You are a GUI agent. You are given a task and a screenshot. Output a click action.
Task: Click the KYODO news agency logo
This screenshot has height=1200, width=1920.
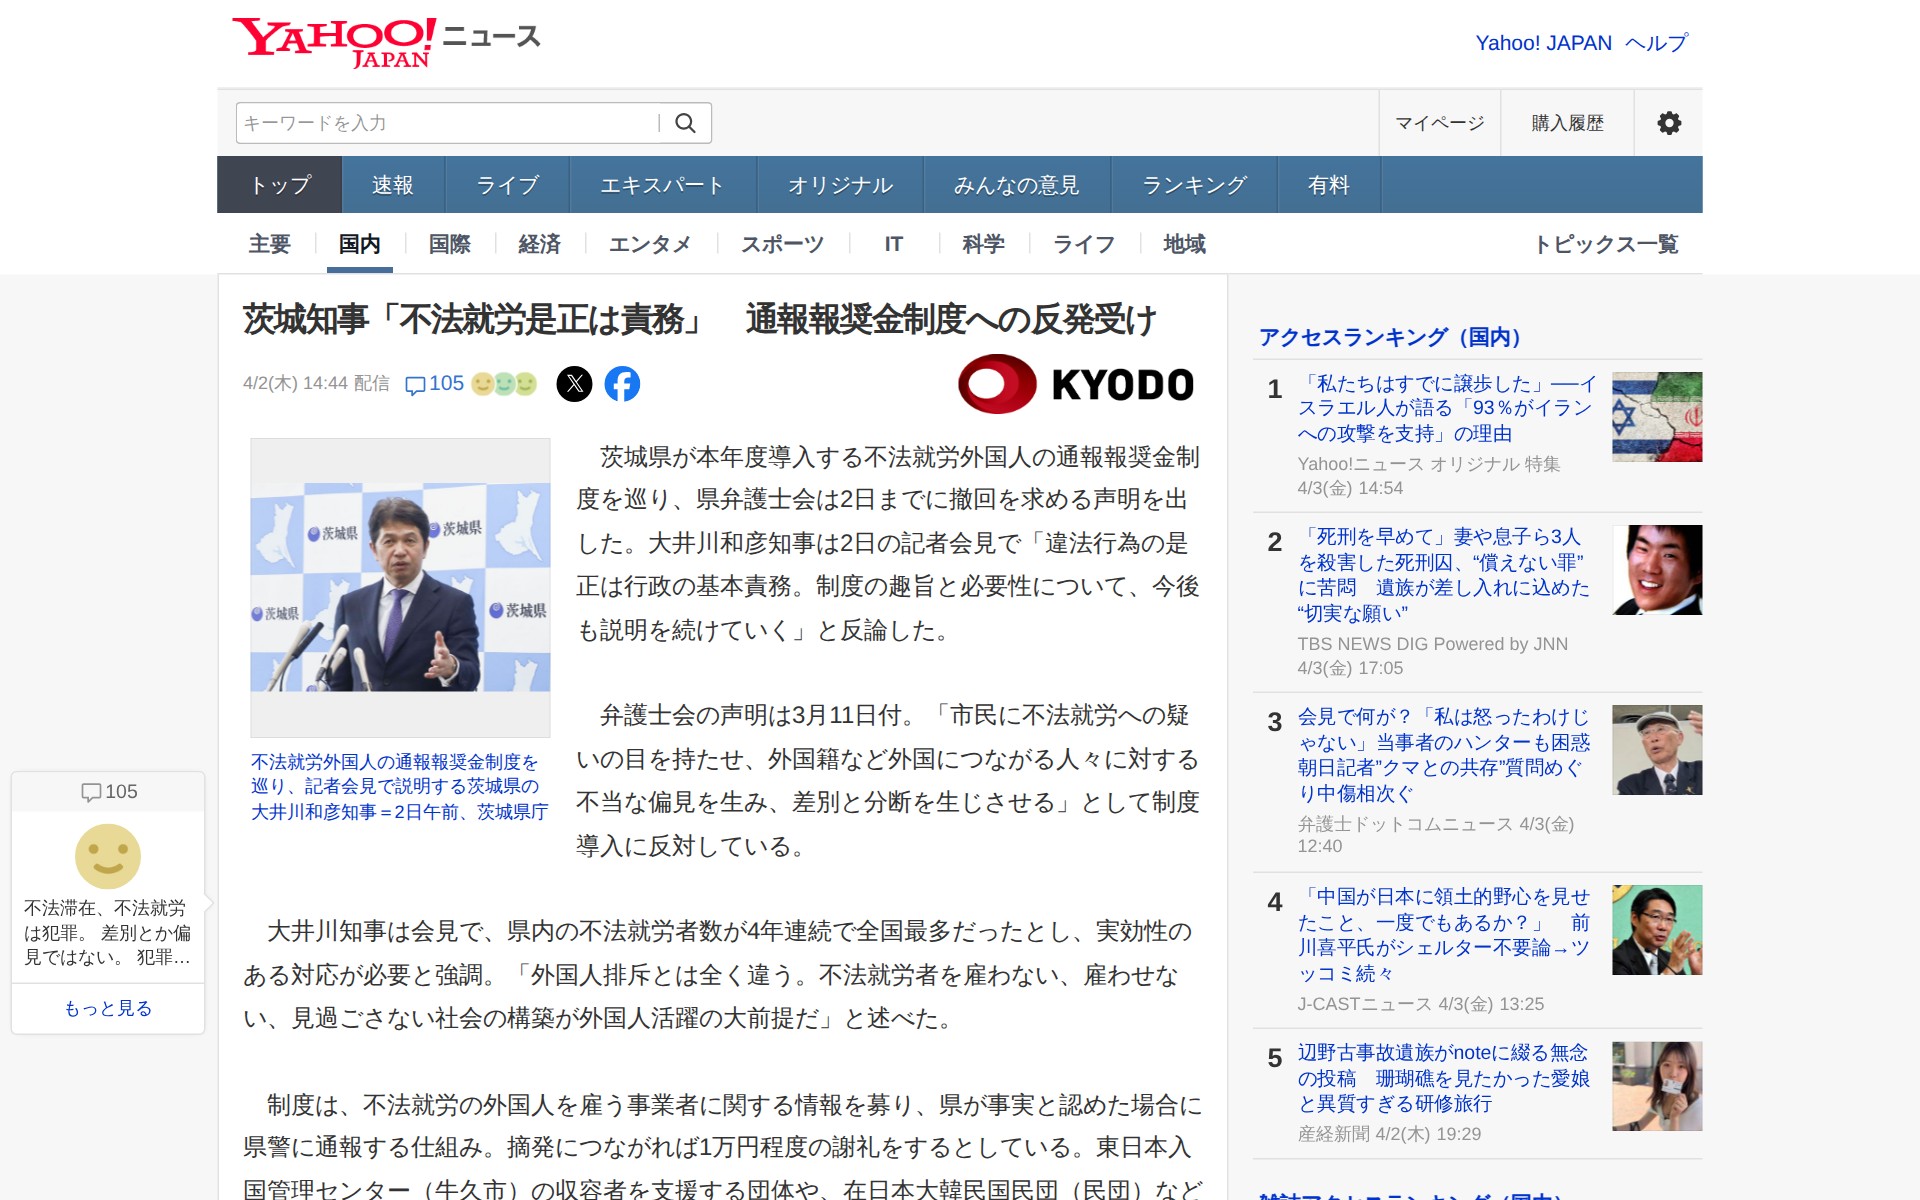click(1076, 384)
